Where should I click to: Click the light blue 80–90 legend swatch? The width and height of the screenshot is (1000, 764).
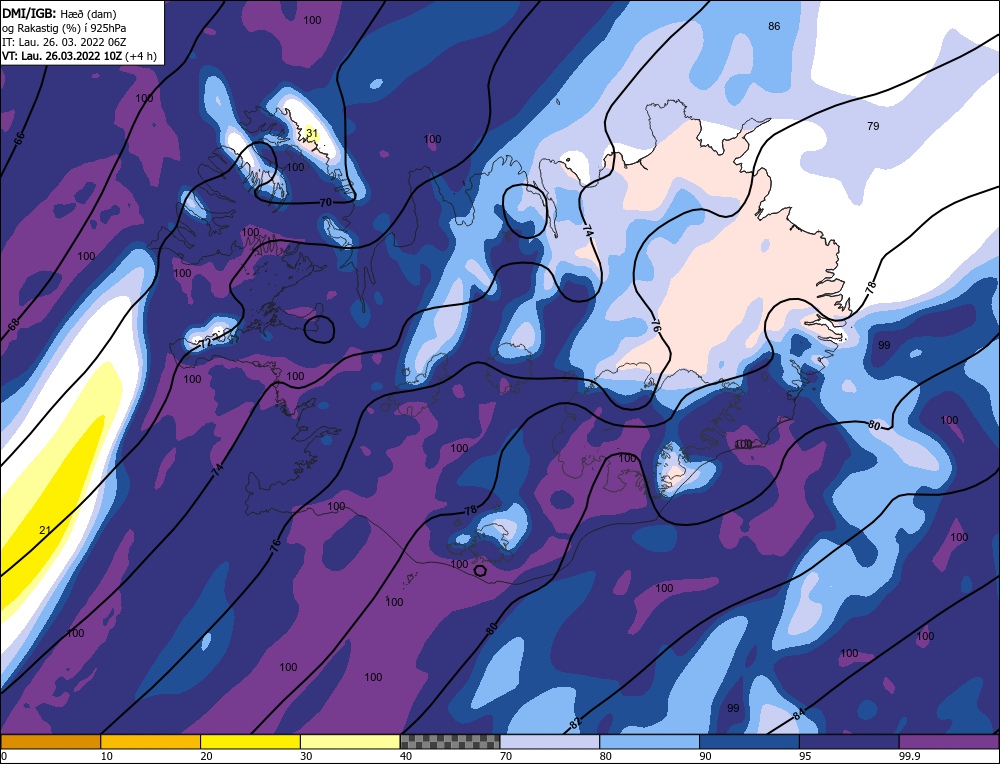pos(649,742)
